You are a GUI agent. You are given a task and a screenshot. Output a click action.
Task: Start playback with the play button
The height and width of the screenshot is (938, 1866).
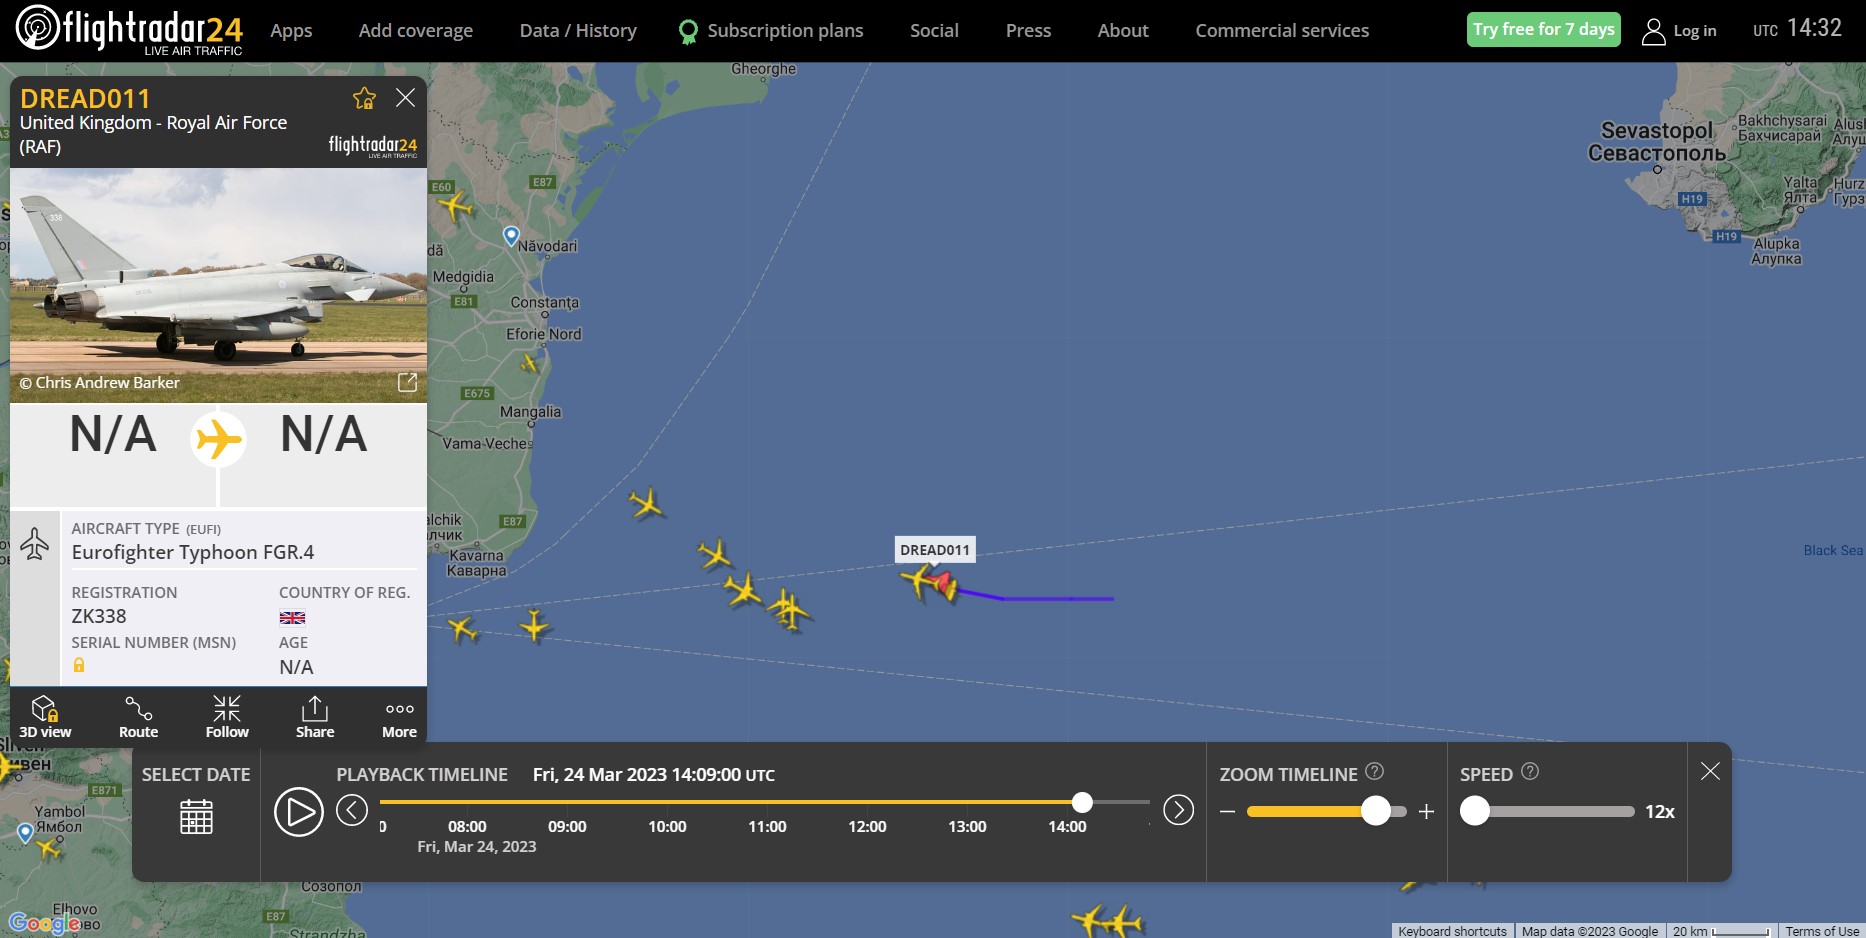[299, 811]
